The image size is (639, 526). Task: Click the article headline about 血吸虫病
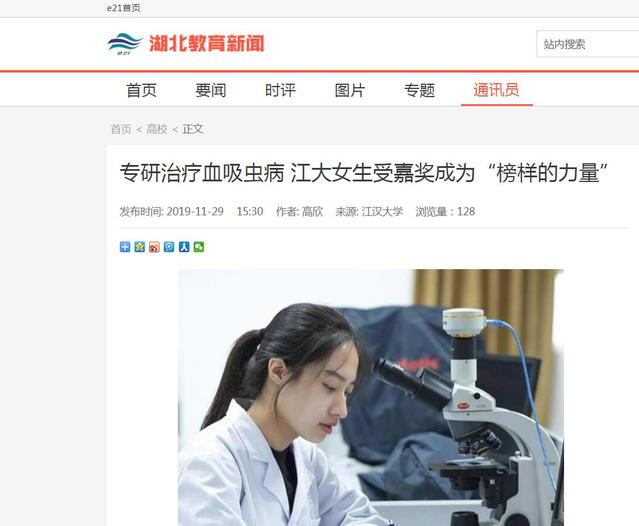click(x=364, y=173)
